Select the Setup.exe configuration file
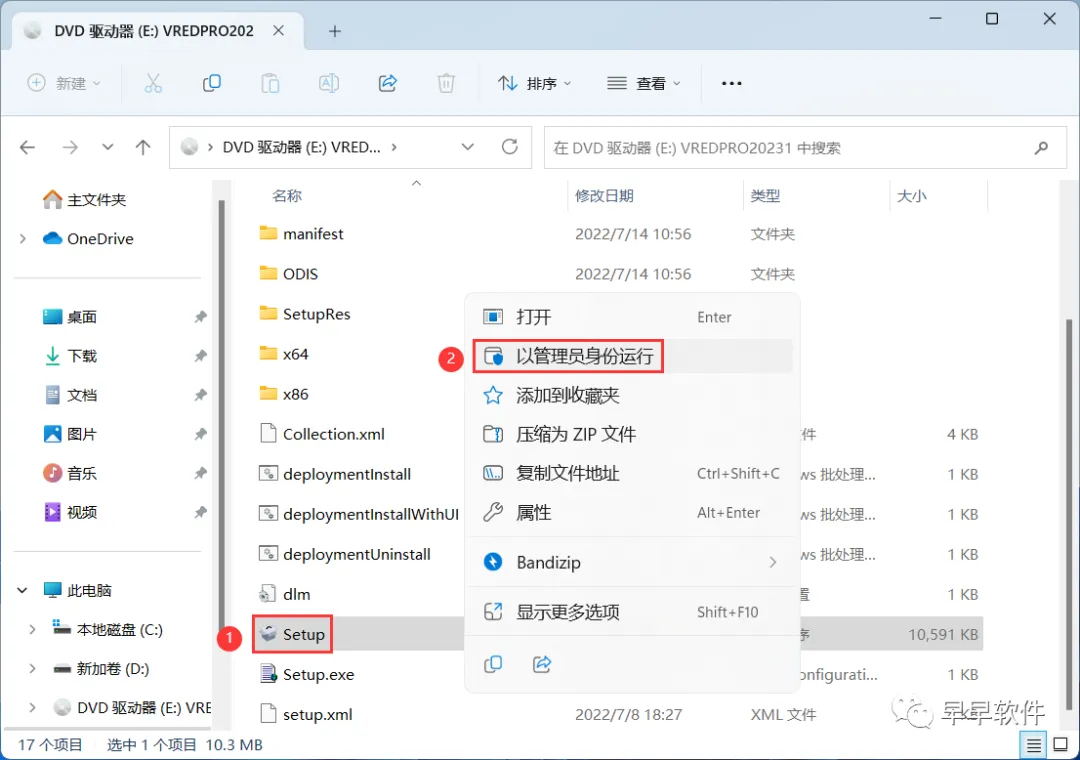Image resolution: width=1080 pixels, height=760 pixels. pos(307,674)
